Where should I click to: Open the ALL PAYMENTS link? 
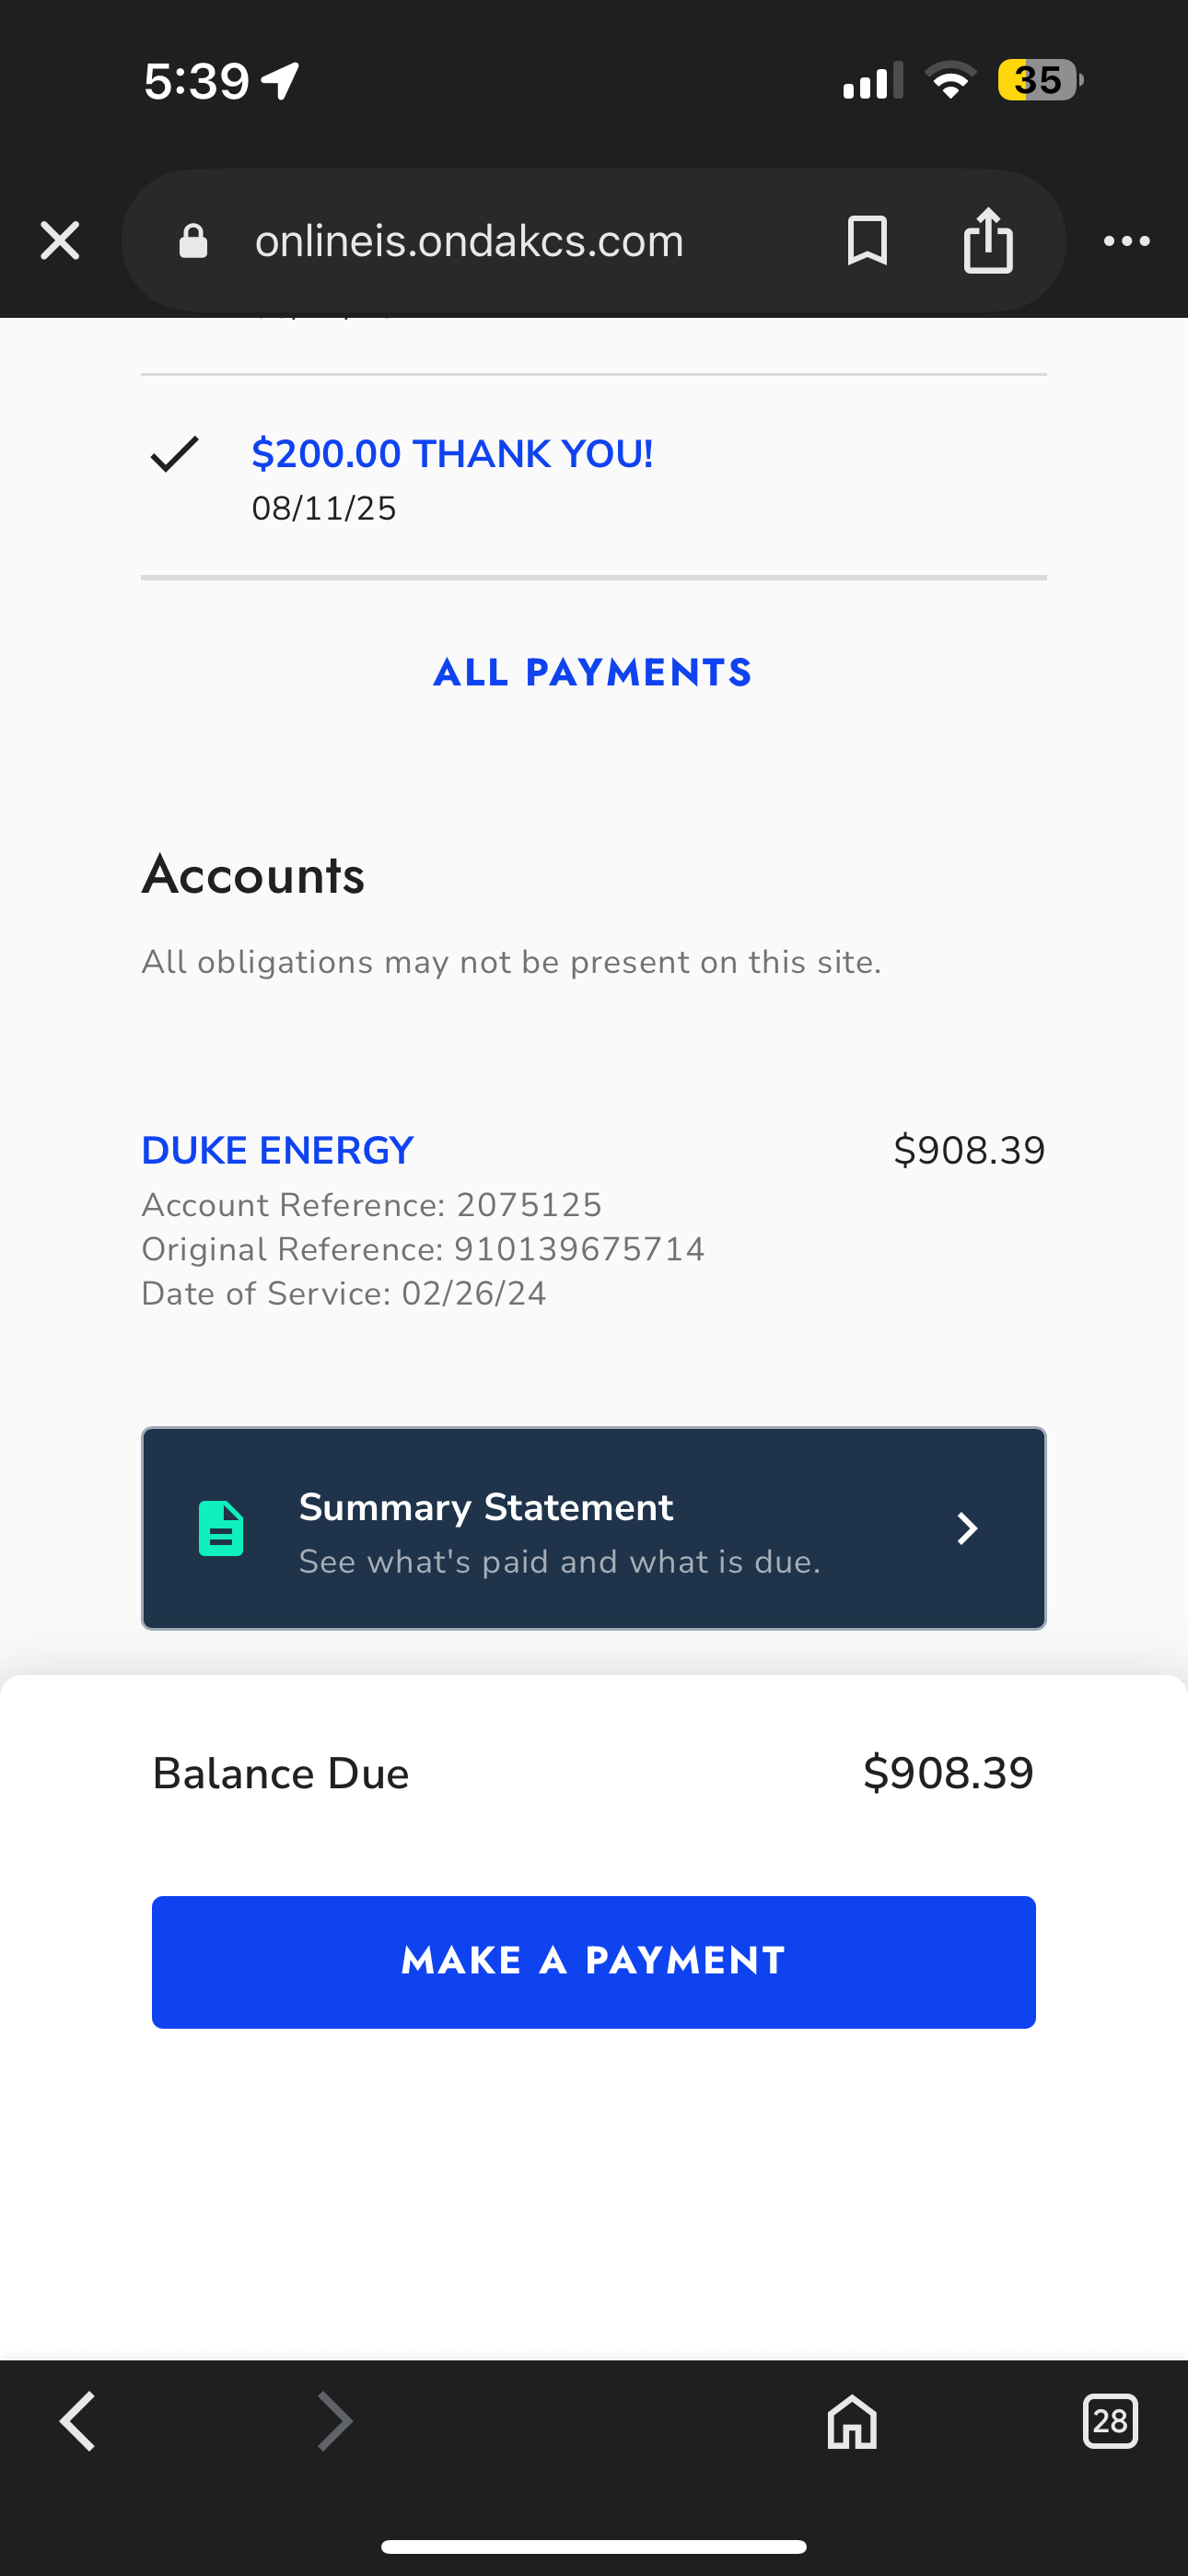pyautogui.click(x=593, y=673)
